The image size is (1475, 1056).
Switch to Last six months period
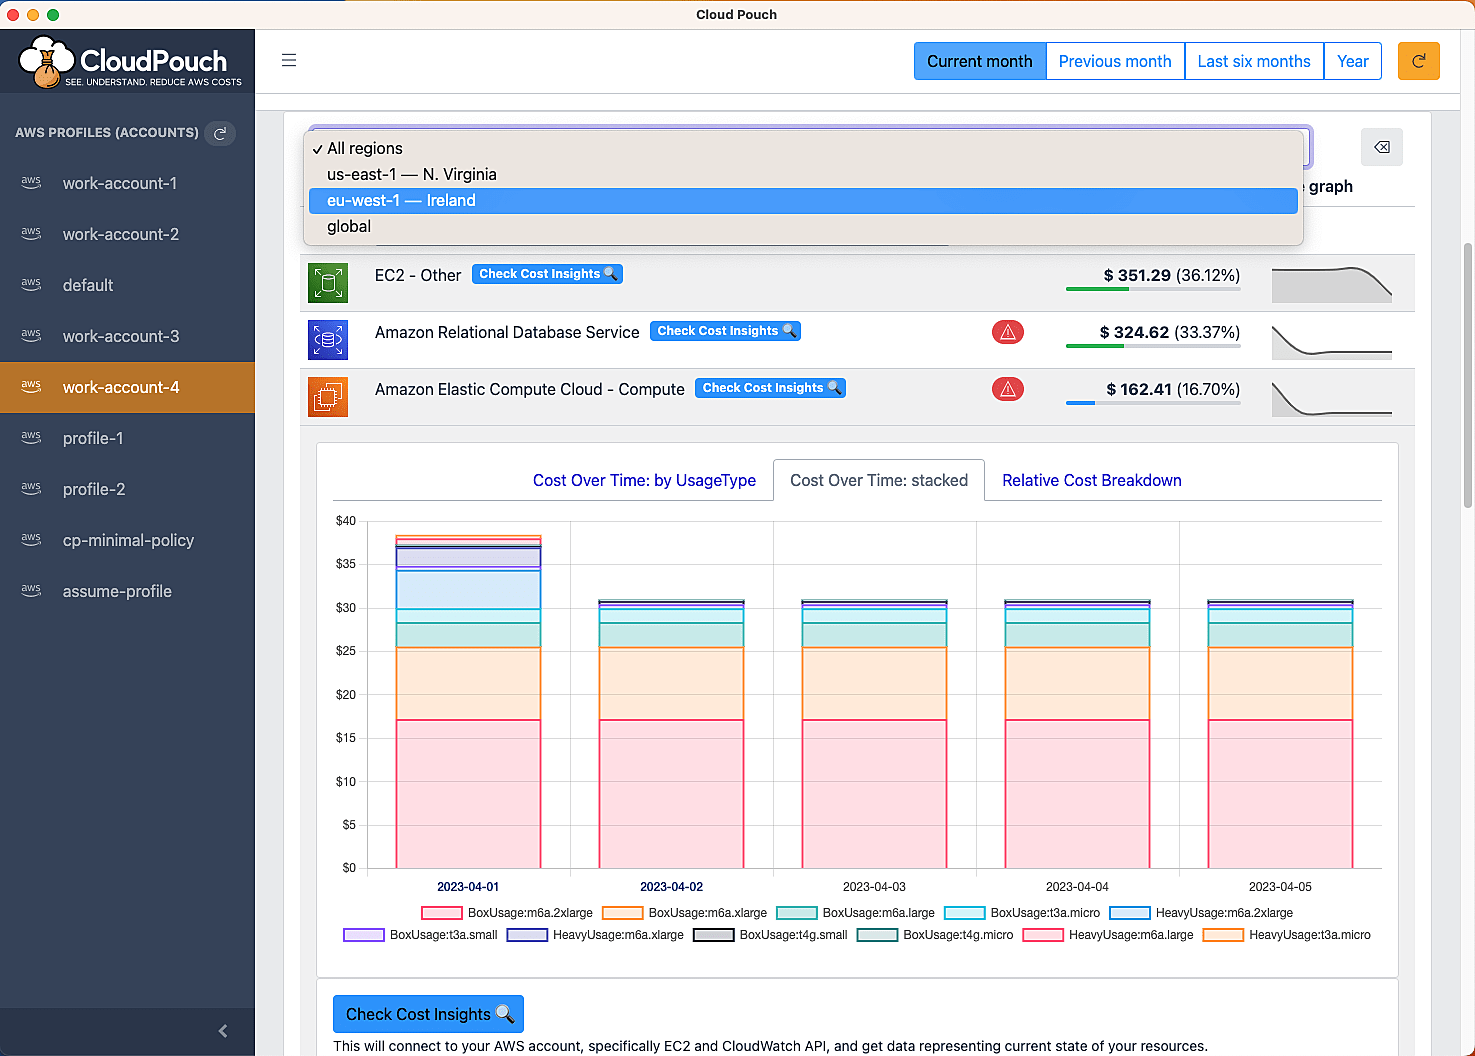click(1254, 61)
